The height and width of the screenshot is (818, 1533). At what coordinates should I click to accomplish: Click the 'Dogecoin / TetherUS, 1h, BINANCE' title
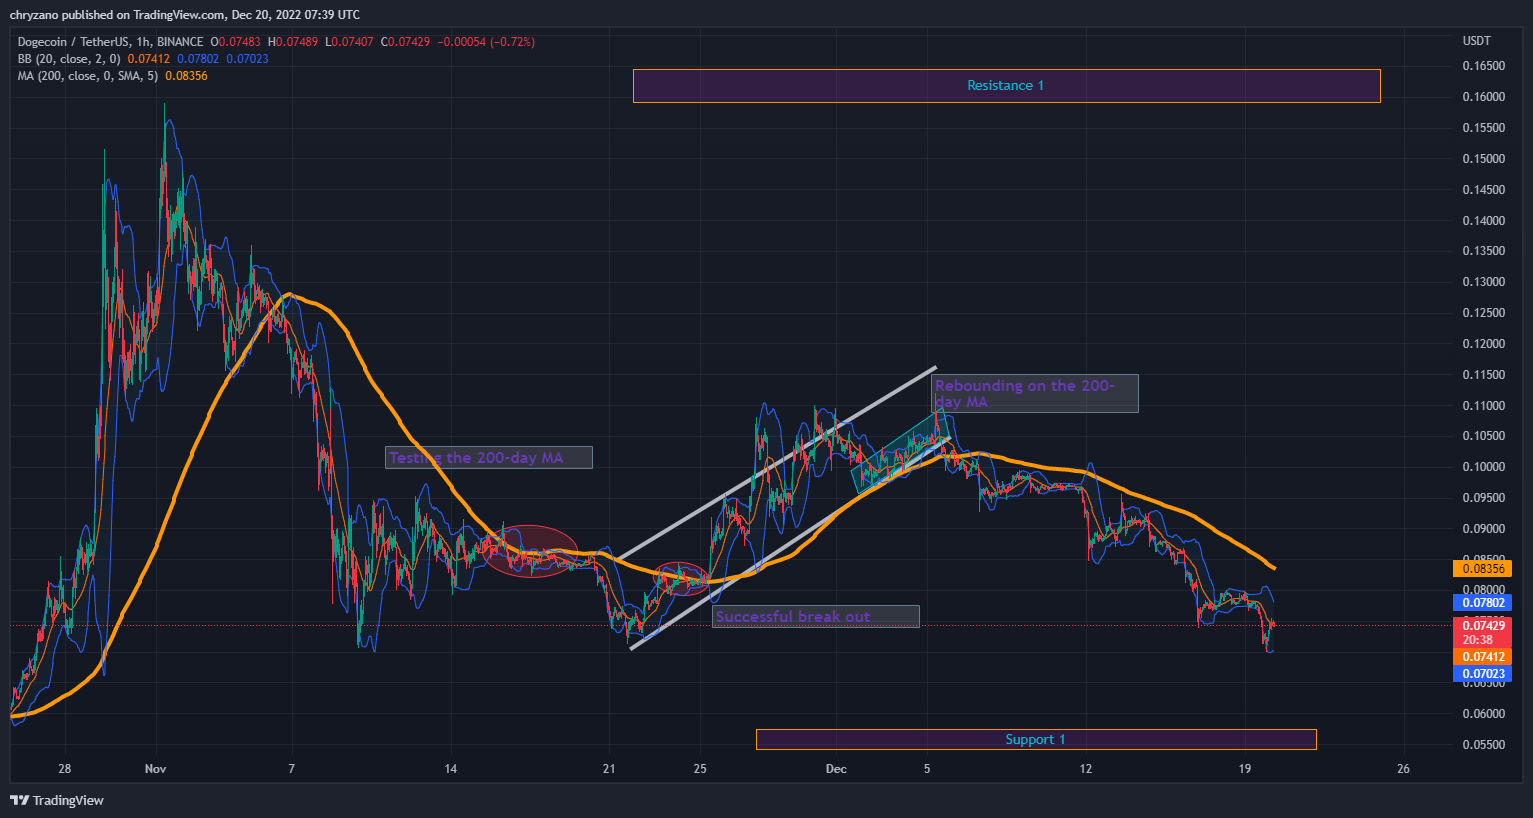tap(111, 42)
